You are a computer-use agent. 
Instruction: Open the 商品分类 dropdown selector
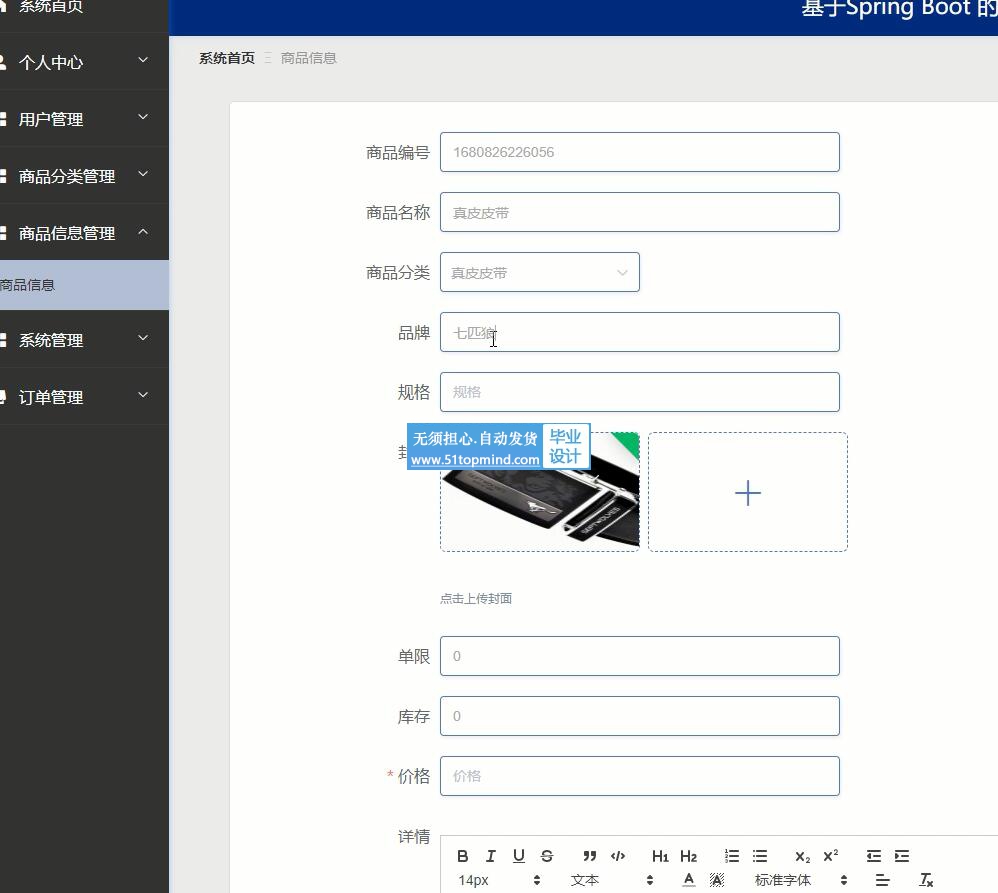[x=540, y=272]
